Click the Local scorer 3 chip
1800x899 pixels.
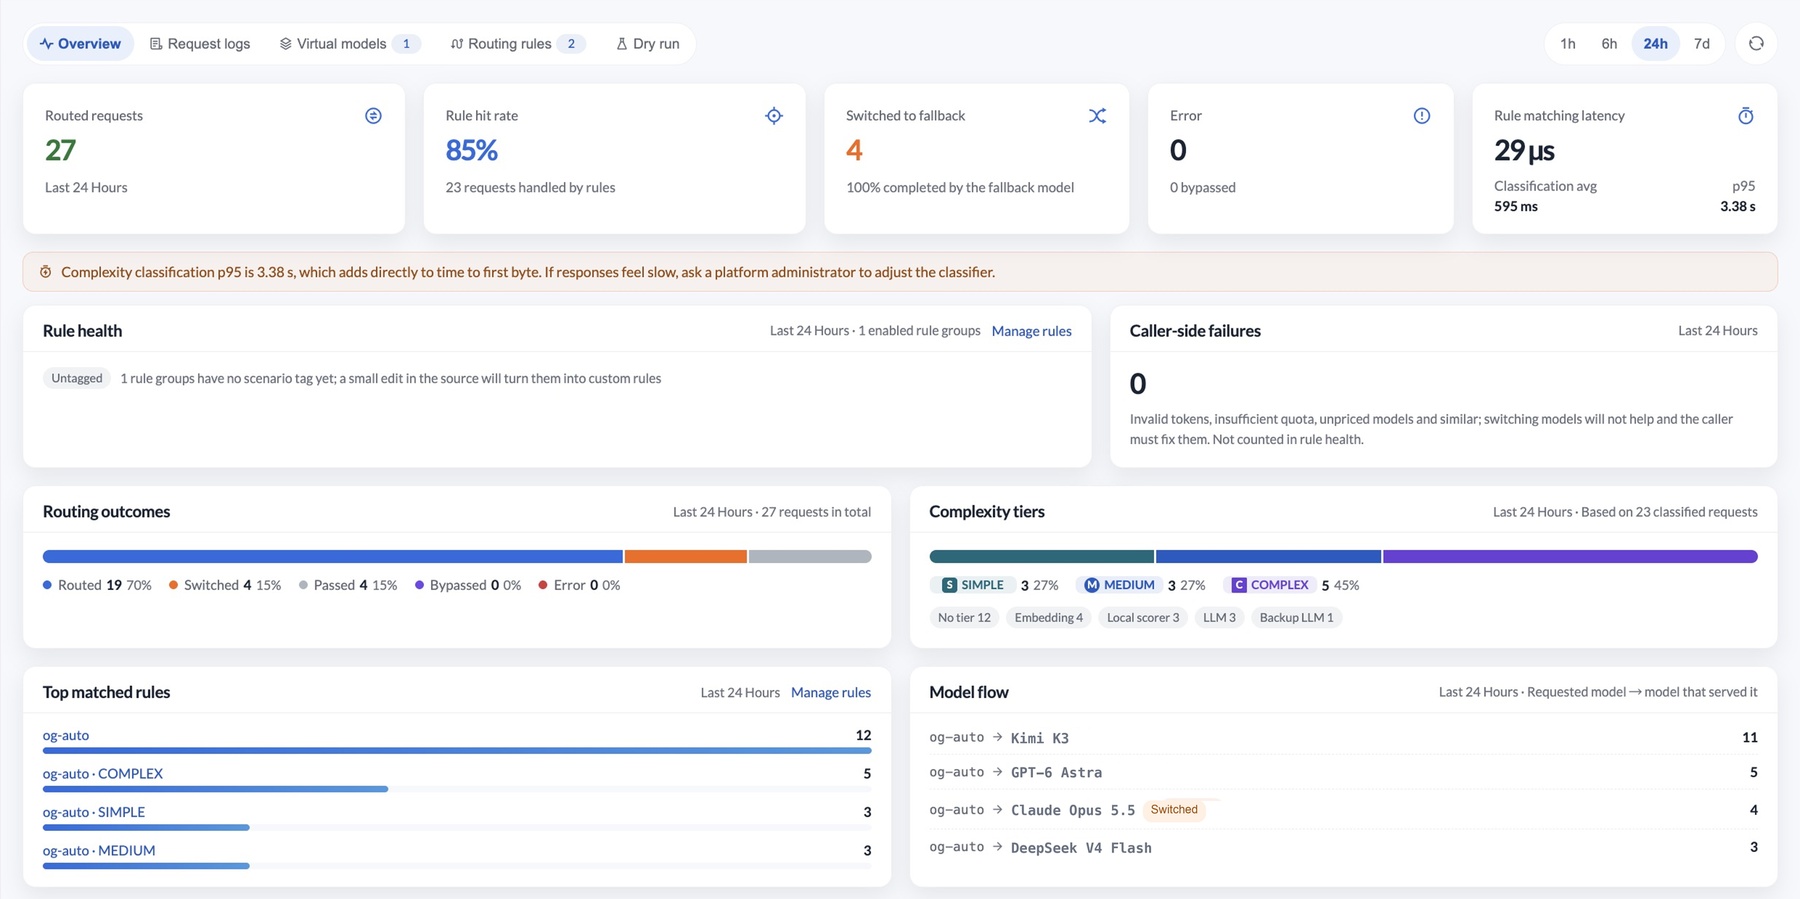point(1143,618)
